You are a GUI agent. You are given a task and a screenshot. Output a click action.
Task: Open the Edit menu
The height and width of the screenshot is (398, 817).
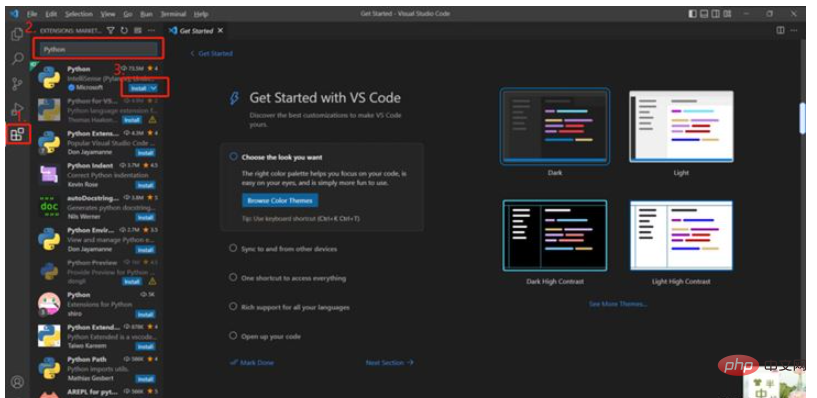click(x=51, y=14)
